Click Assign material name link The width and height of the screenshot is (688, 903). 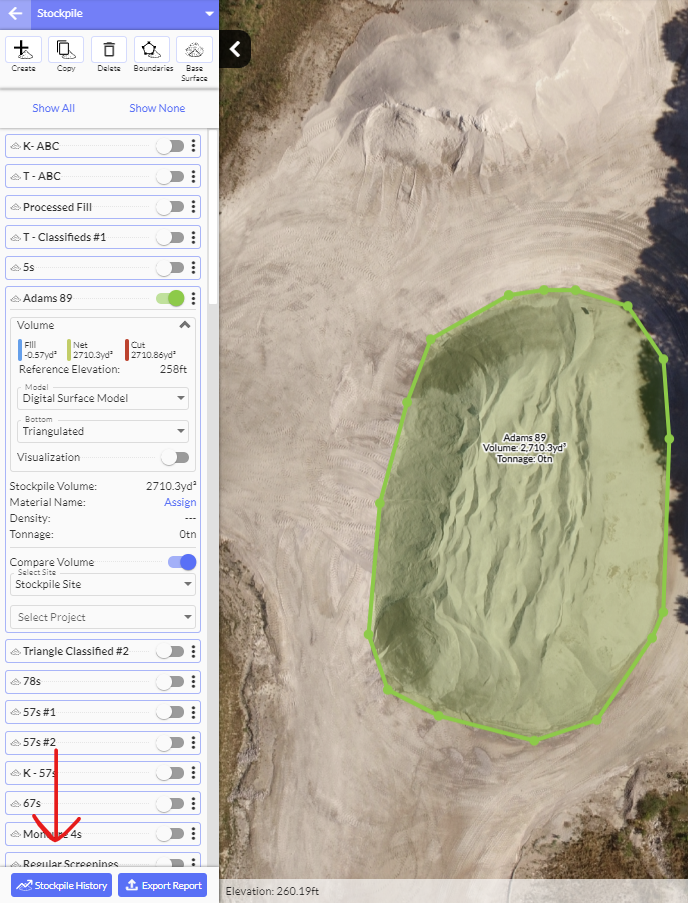(x=180, y=502)
